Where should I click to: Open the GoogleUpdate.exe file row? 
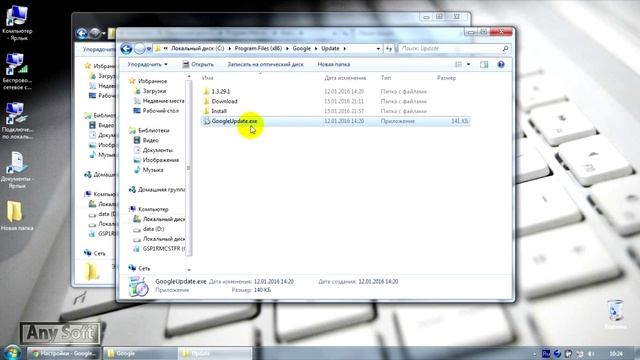pos(335,121)
